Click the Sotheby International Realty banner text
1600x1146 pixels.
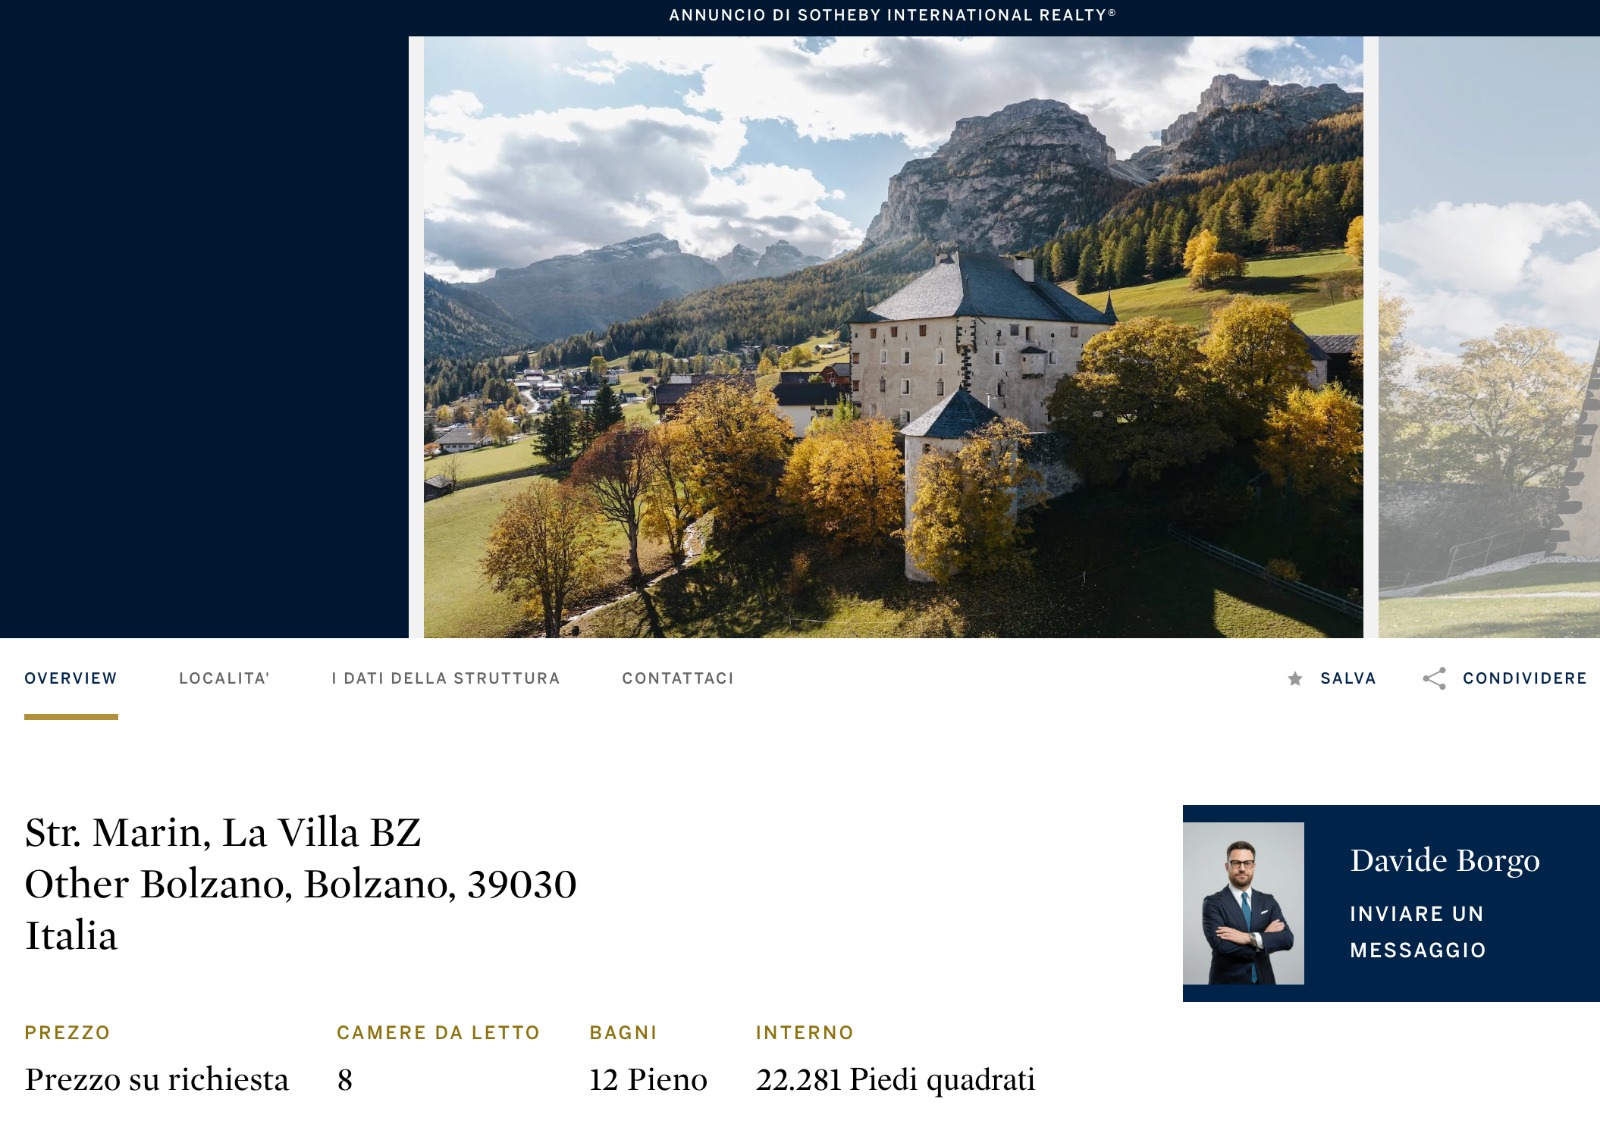[x=892, y=15]
